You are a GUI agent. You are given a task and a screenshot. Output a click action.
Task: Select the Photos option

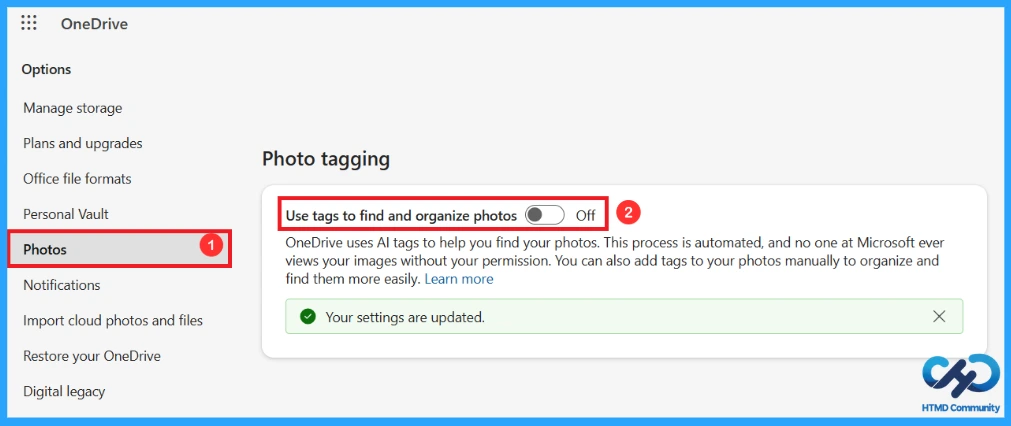click(119, 249)
